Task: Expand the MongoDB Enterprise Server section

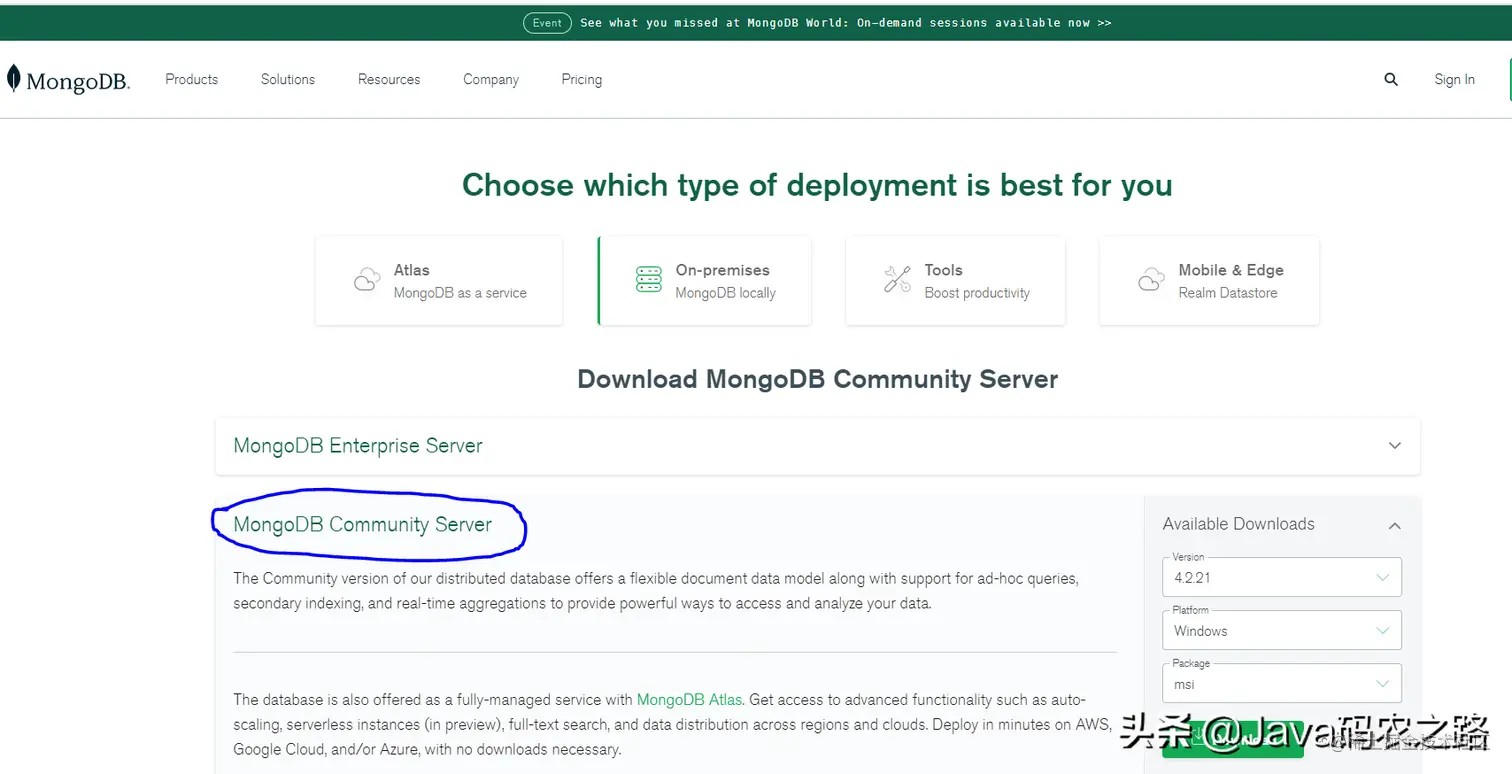Action: pyautogui.click(x=818, y=446)
